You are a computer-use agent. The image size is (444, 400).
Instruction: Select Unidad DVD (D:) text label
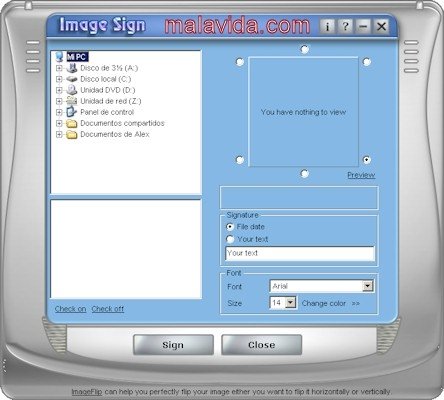tap(108, 90)
